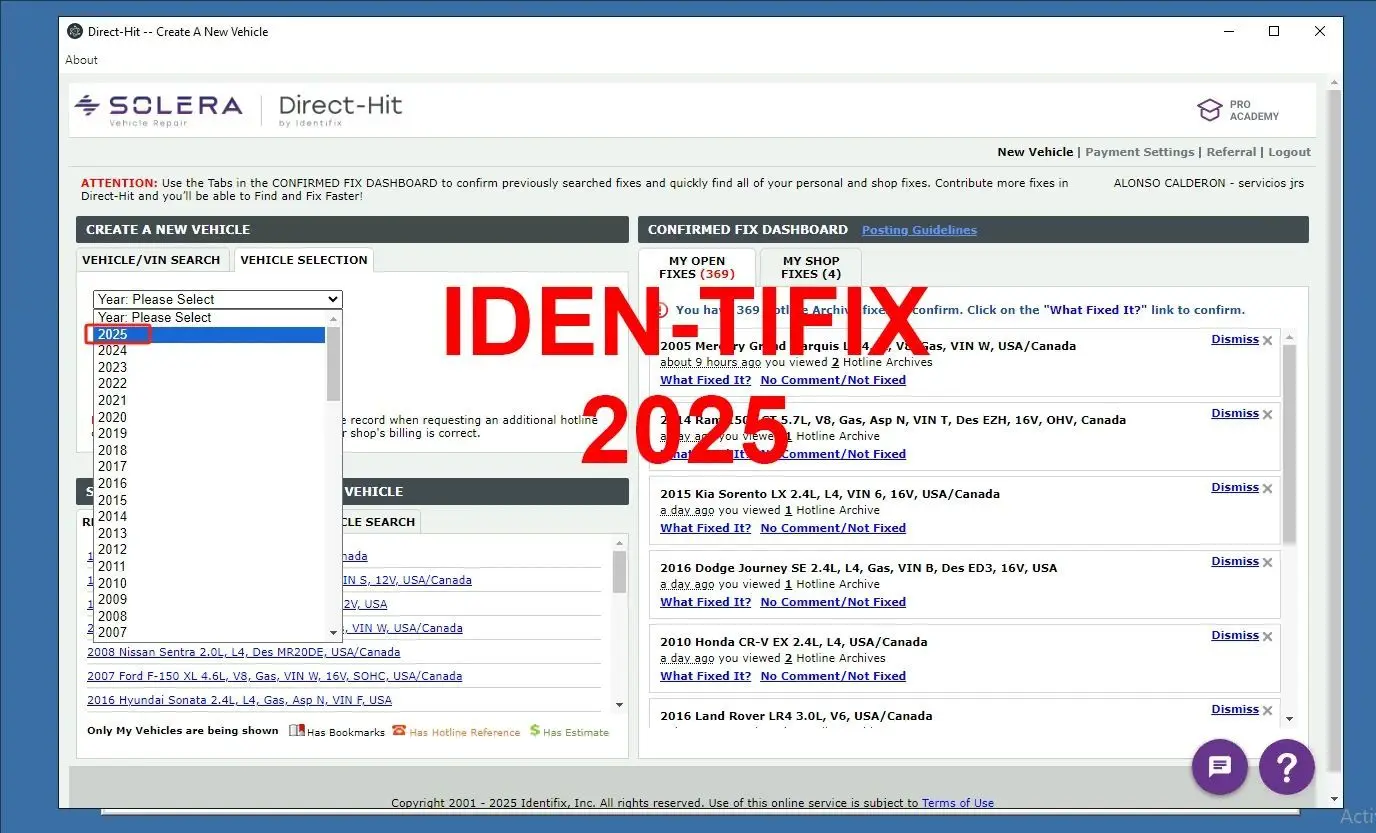Click the Pro Academy graduation cap icon

pyautogui.click(x=1209, y=110)
